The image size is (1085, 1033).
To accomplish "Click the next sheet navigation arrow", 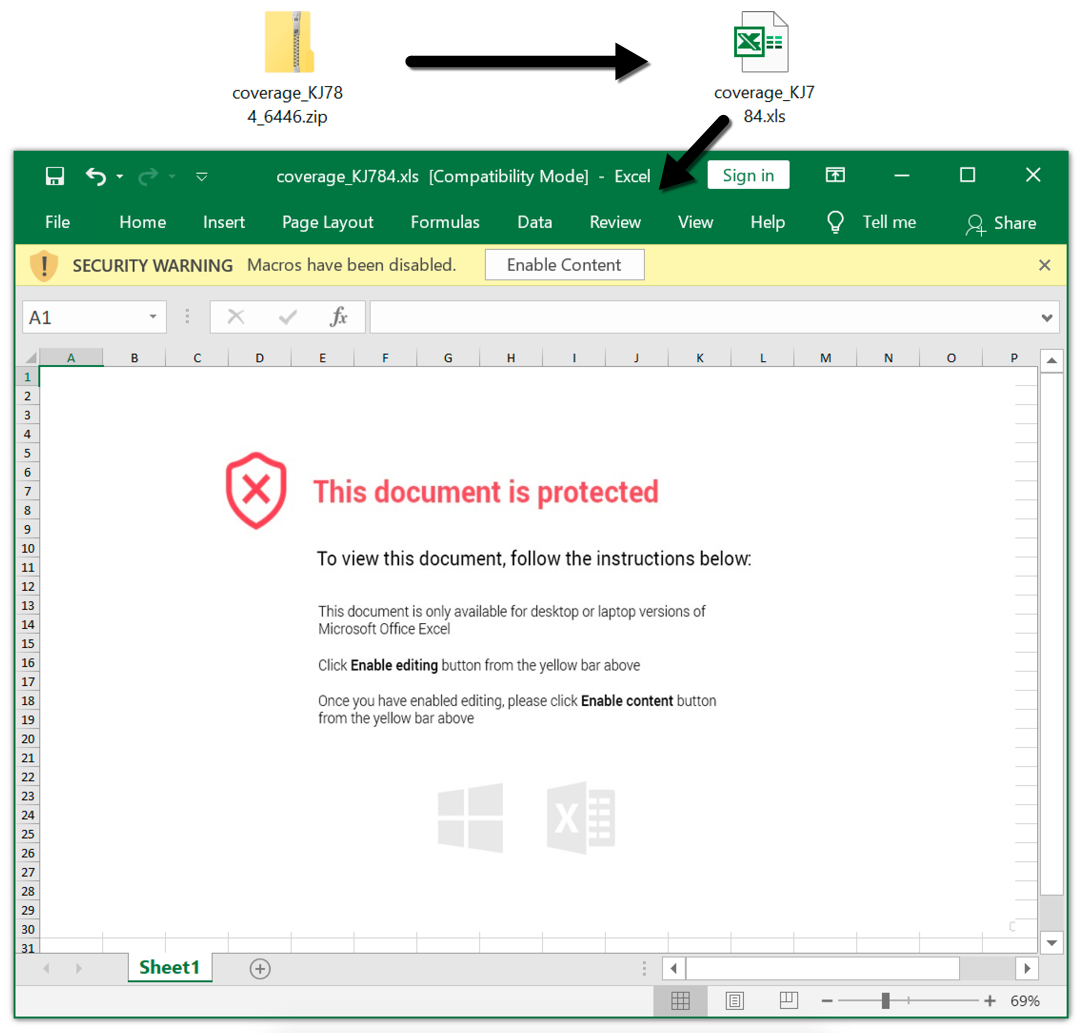I will tap(79, 969).
